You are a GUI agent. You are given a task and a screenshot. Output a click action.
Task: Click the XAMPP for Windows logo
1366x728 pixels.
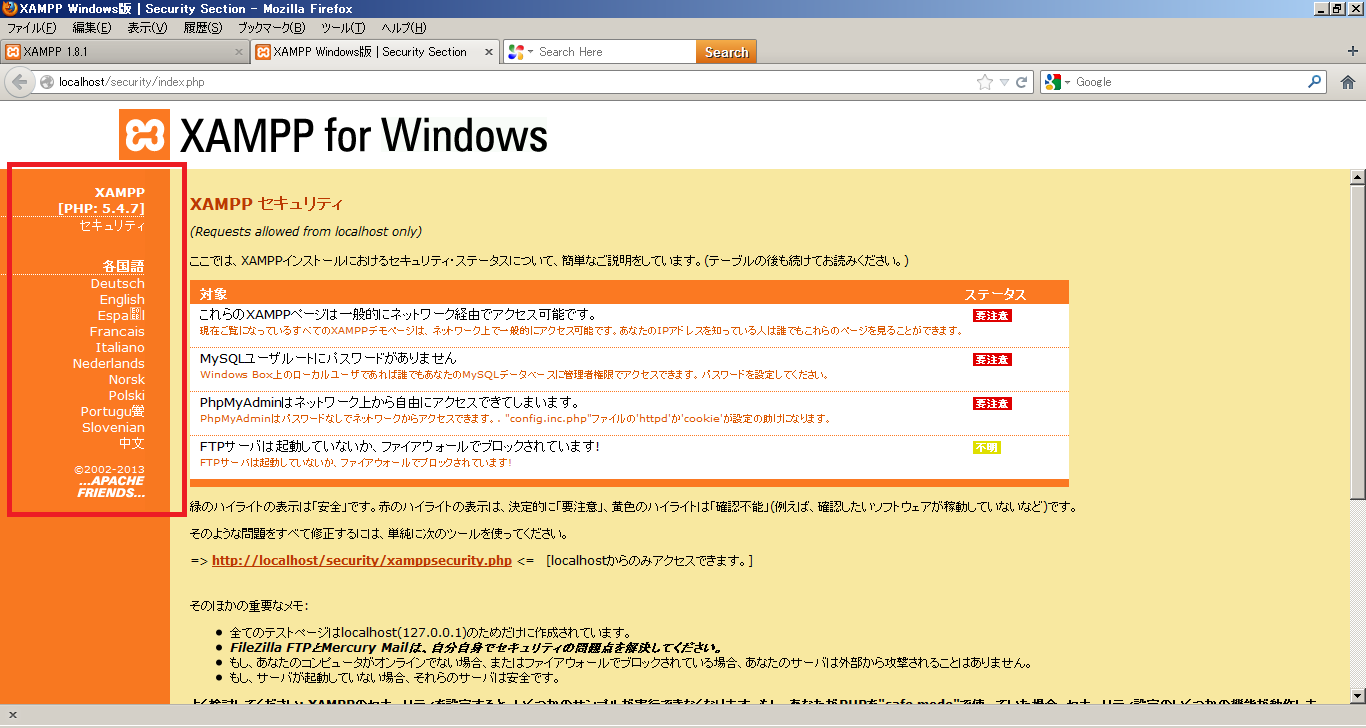334,135
